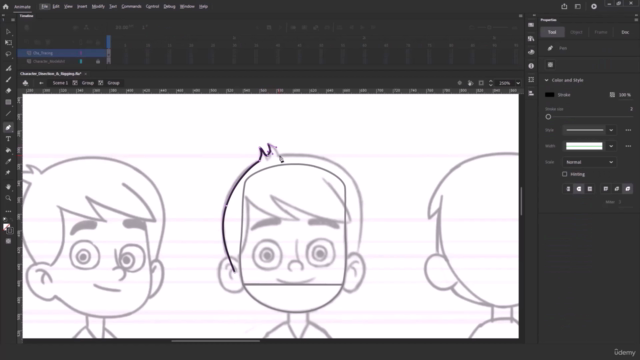Unlock the Character_Modelsht layer lock
The image size is (640, 360).
98,61
